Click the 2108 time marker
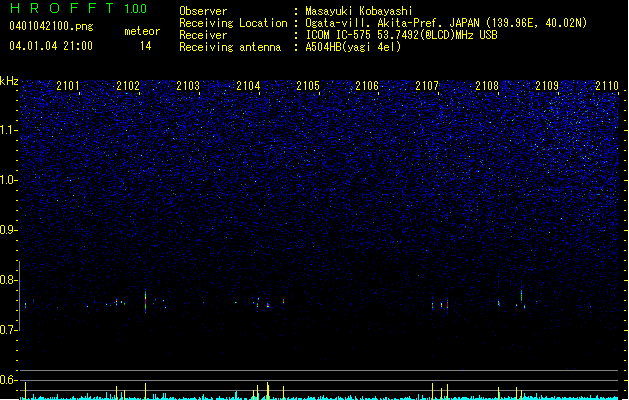The height and width of the screenshot is (400, 629). pyautogui.click(x=487, y=86)
